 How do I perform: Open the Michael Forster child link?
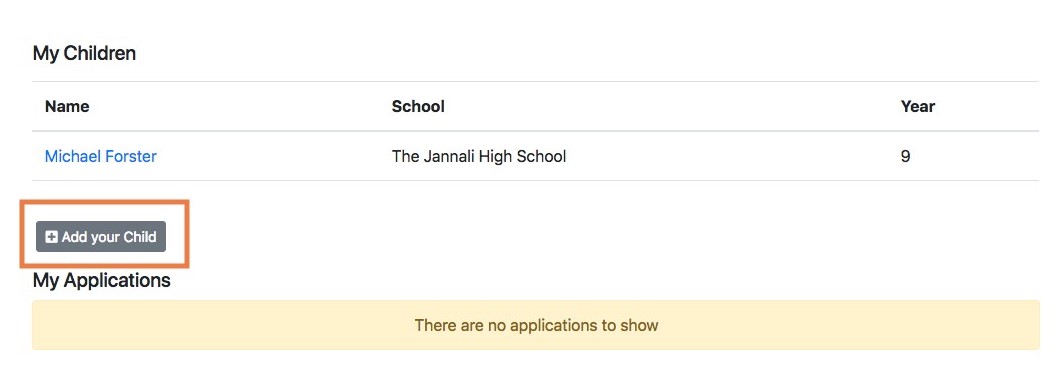(101, 157)
